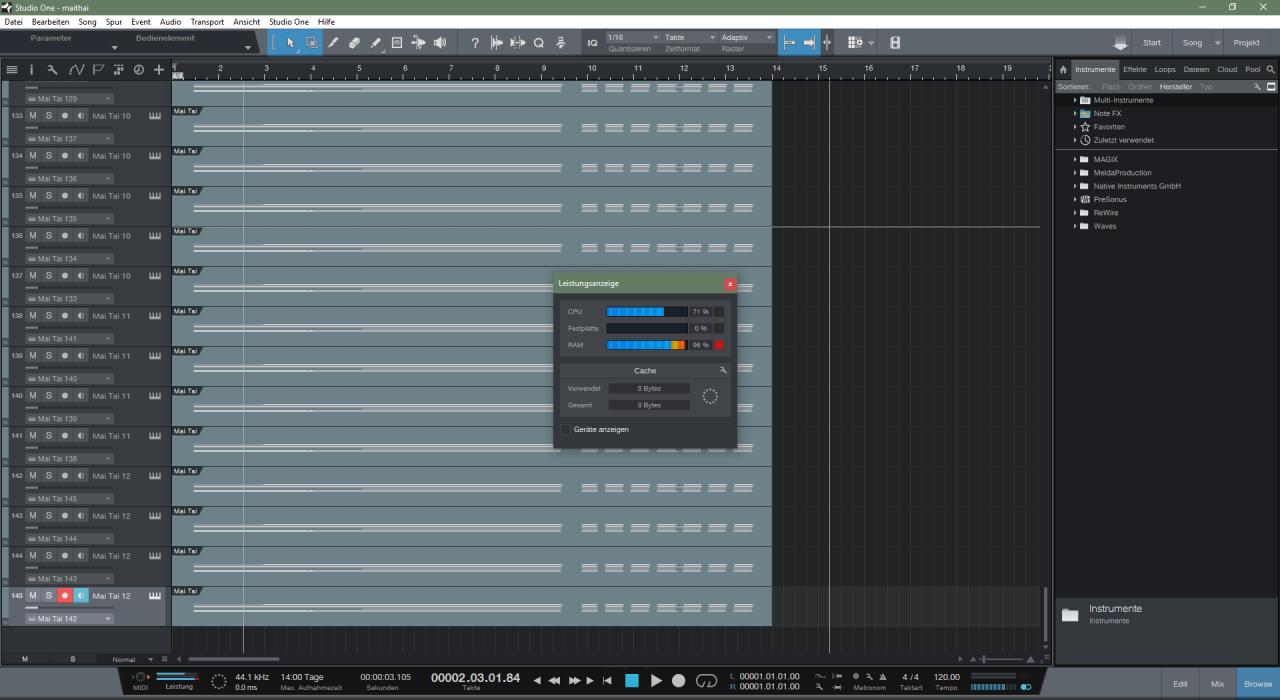This screenshot has width=1280, height=700.
Task: Open the Takte Zeitformat dropdown
Action: [689, 38]
